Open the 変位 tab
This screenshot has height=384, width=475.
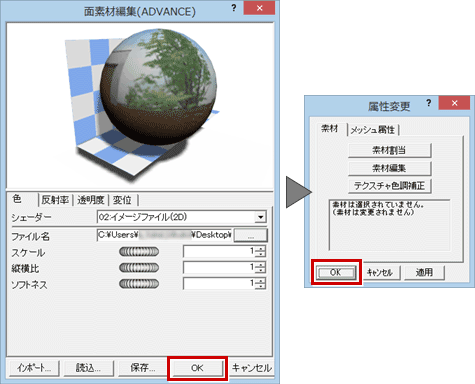coord(122,200)
